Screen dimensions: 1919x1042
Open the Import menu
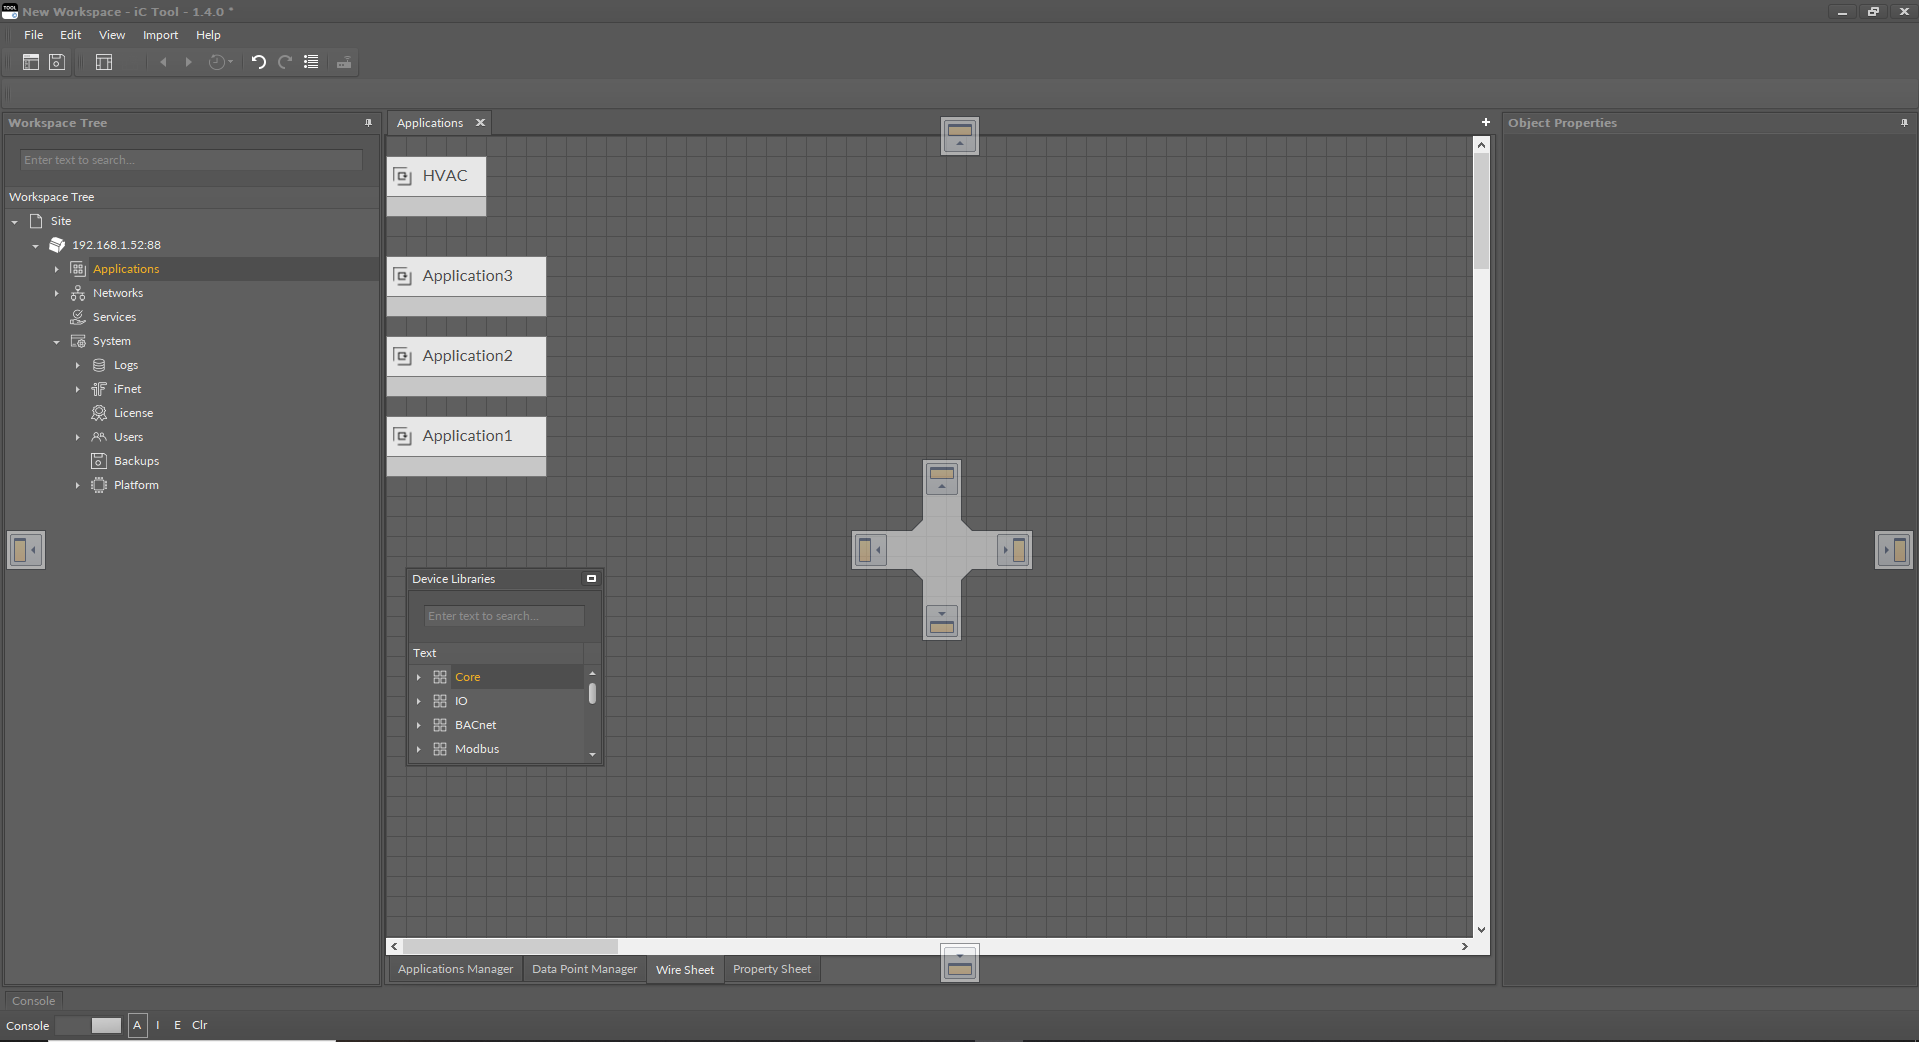click(160, 35)
